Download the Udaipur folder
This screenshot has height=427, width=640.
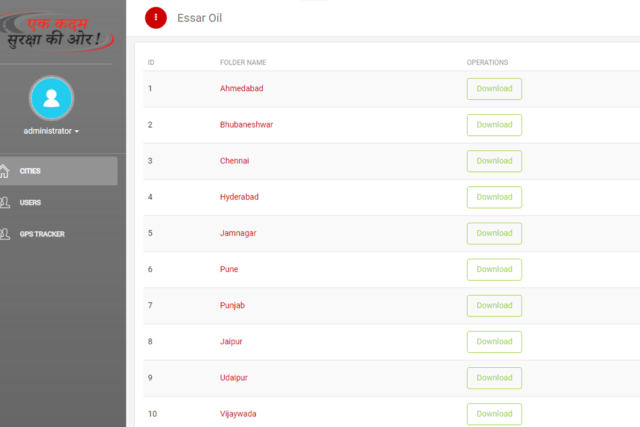point(494,378)
